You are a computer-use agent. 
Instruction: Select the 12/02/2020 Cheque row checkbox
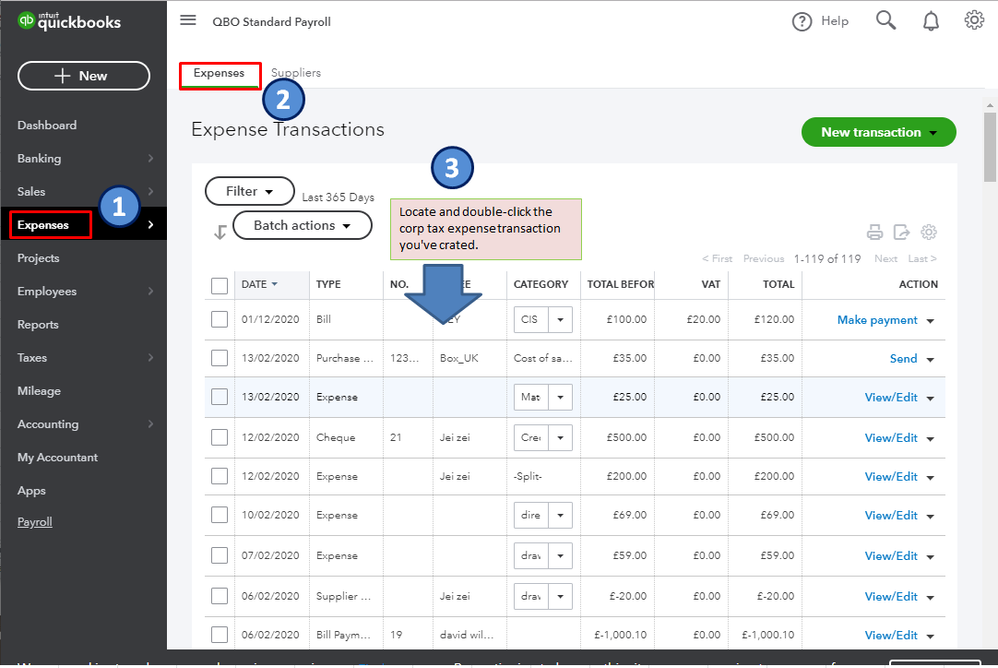[220, 437]
